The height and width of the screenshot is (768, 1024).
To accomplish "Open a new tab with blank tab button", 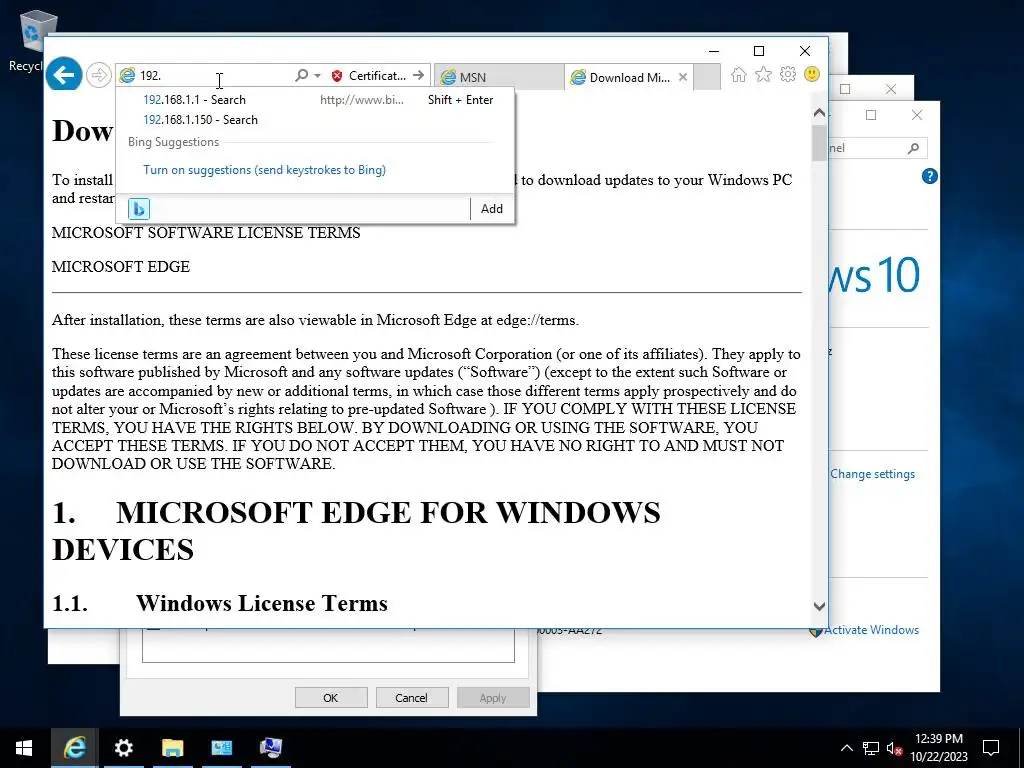I will click(707, 76).
